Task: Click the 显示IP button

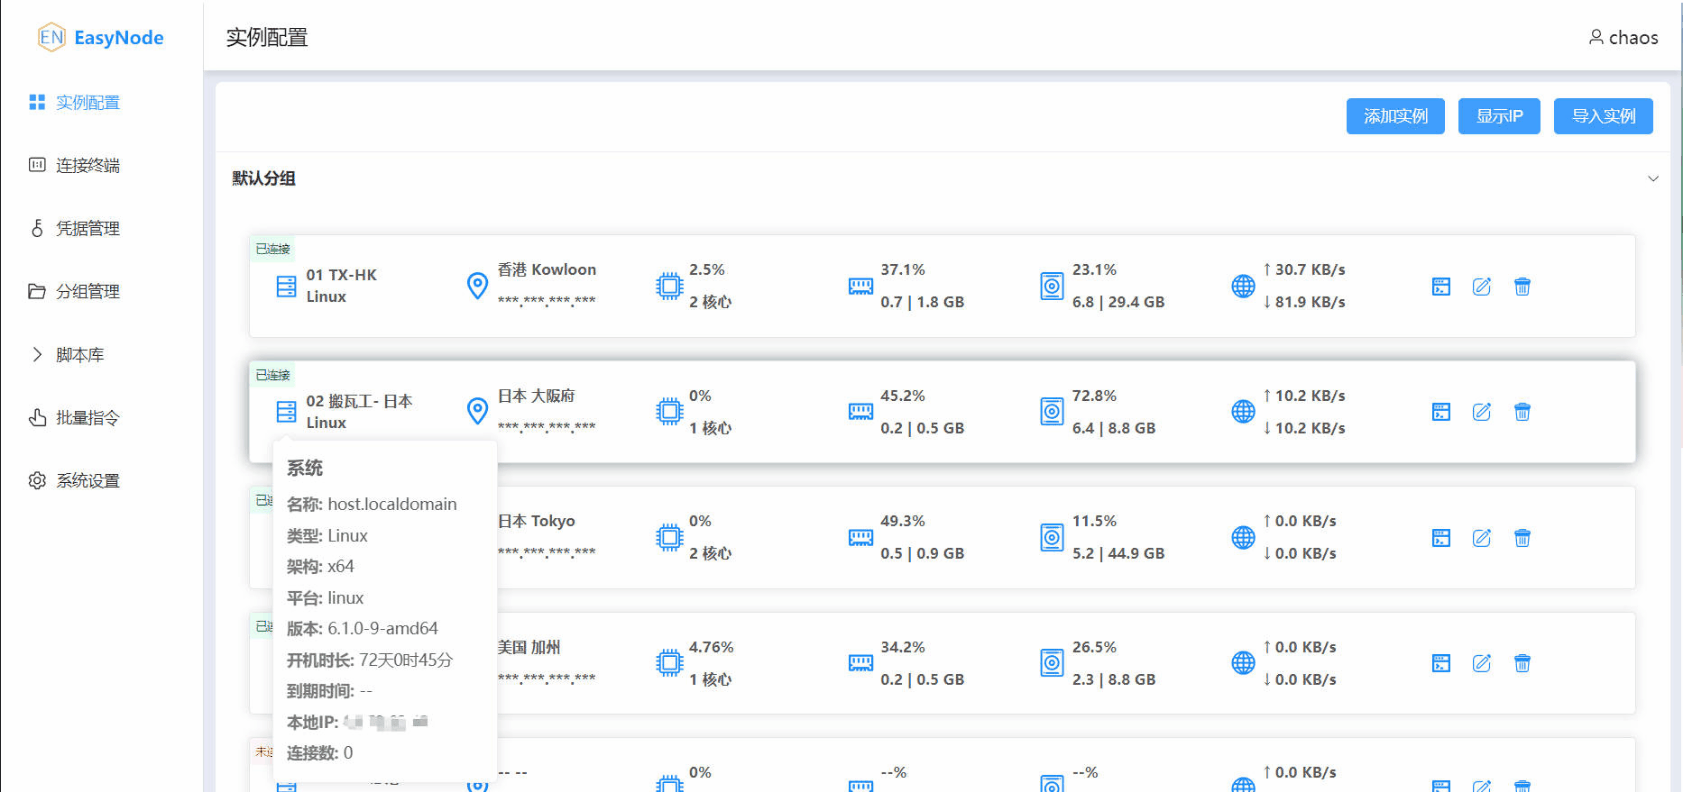Action: (x=1499, y=116)
